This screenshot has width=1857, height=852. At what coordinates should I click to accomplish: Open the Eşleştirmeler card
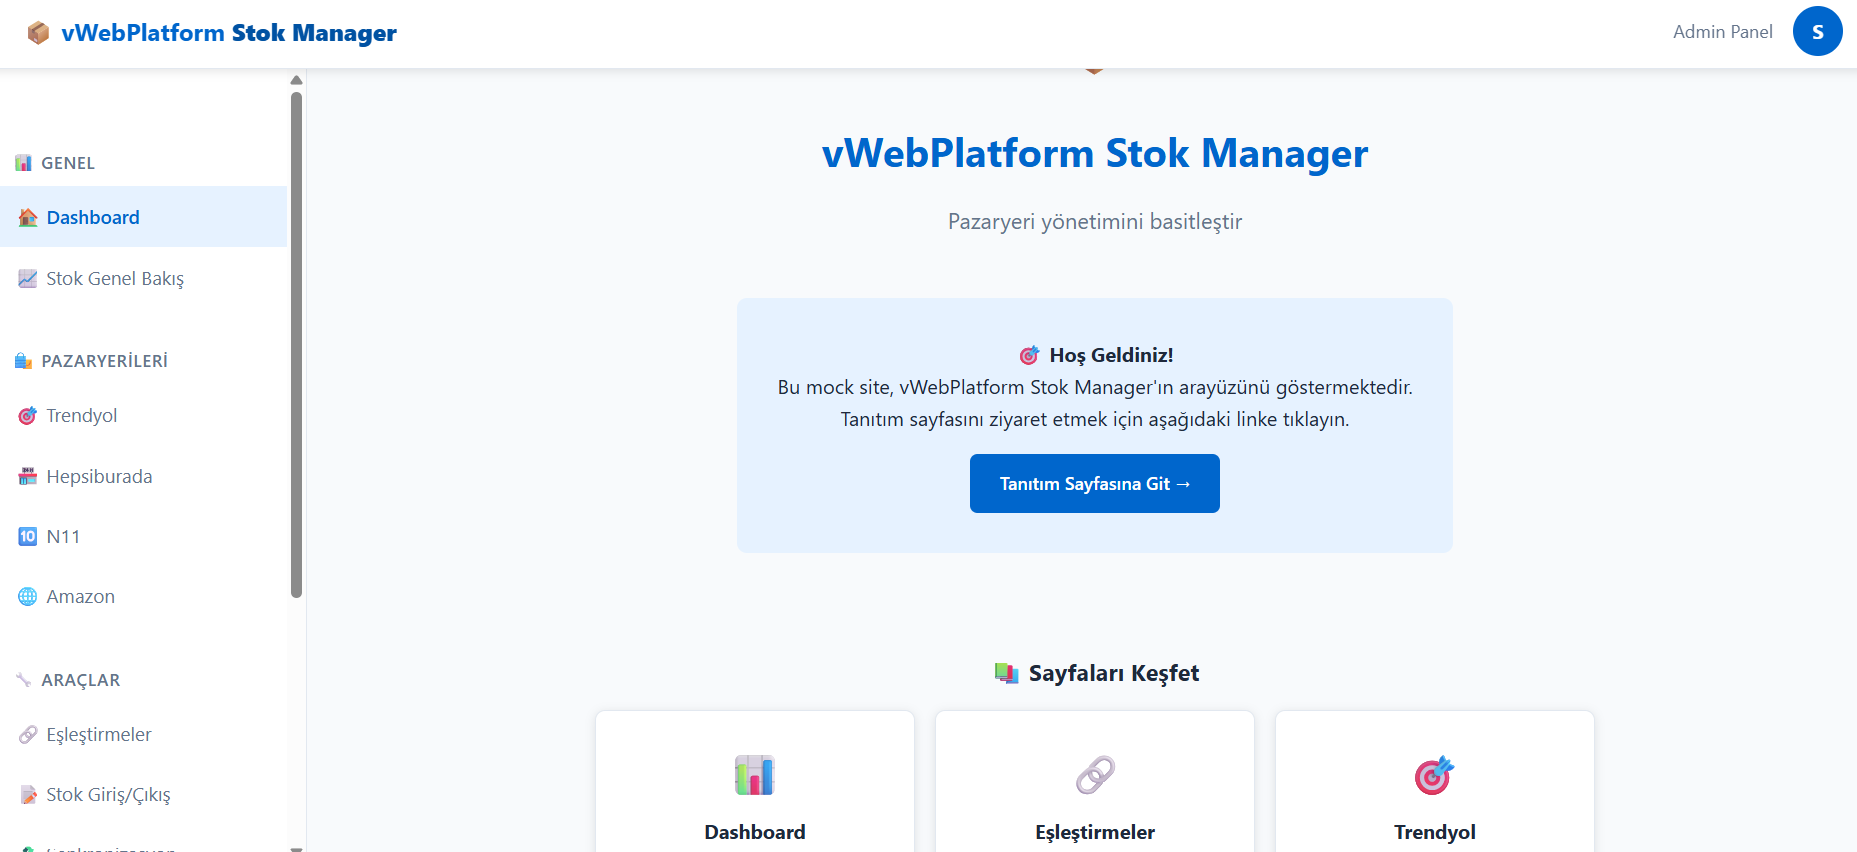(x=1095, y=782)
